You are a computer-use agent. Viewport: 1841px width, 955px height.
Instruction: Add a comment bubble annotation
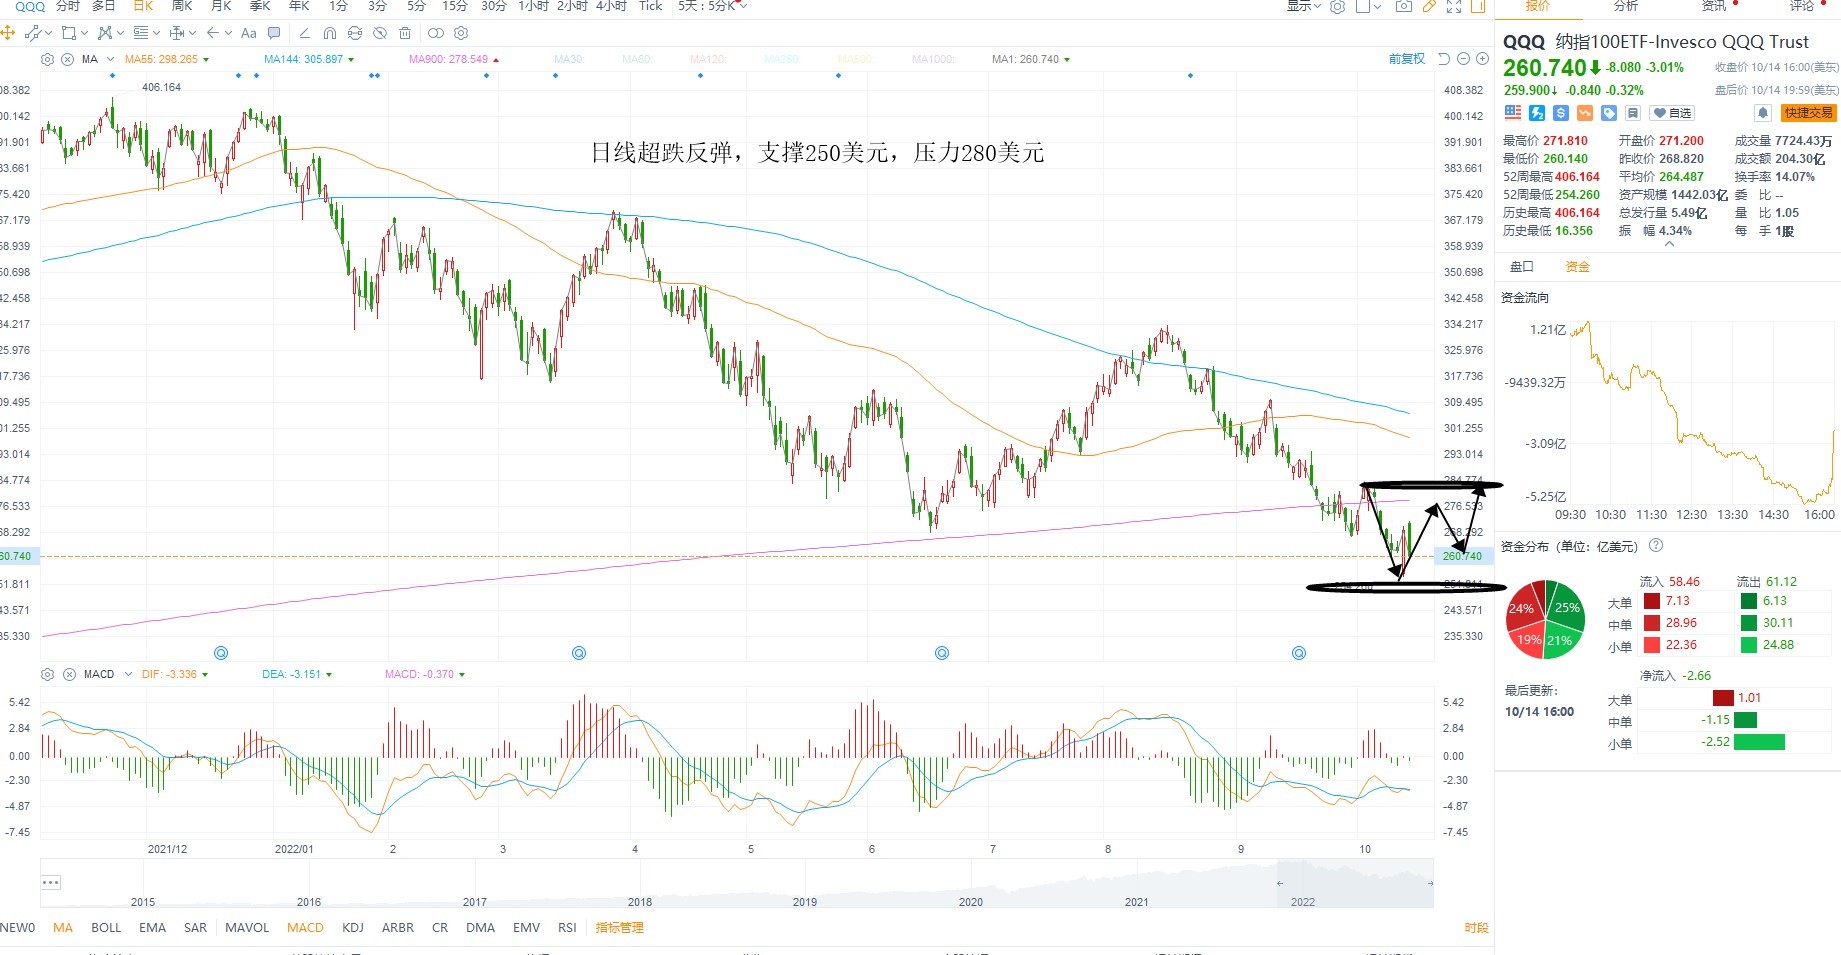274,33
